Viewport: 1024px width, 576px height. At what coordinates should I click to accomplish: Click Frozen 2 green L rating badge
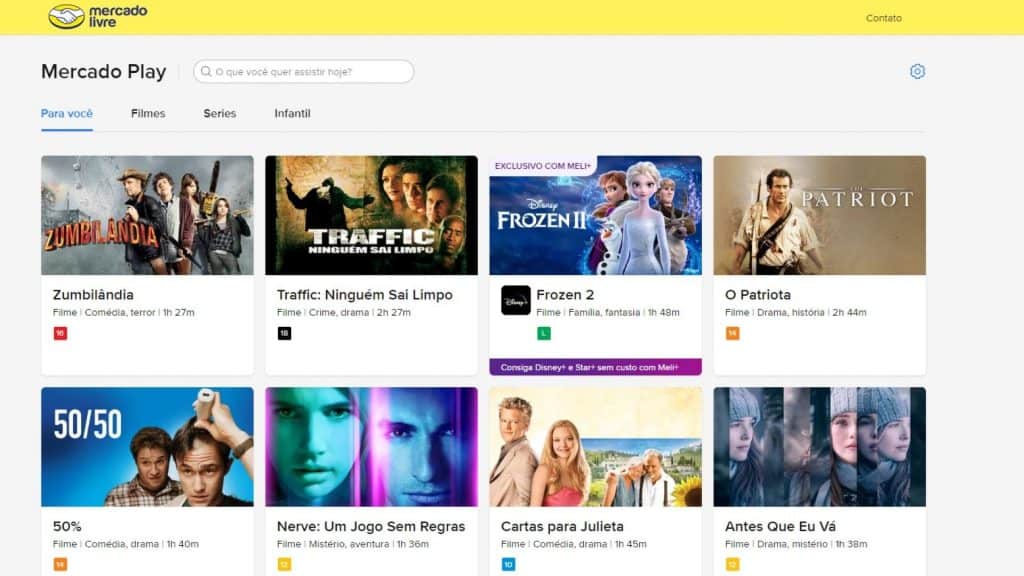coord(543,334)
